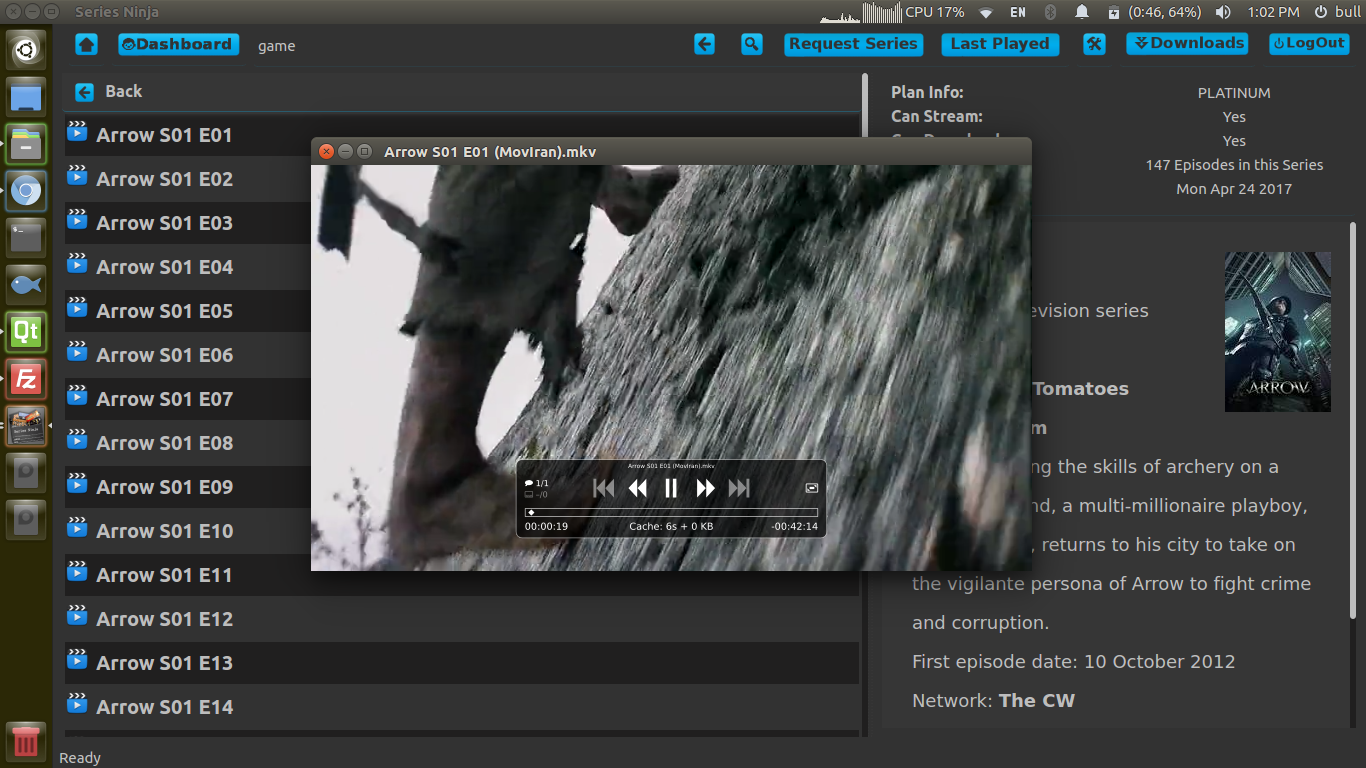Click video icon beside Arrow S01 E12
1366x768 pixels.
pos(77,615)
